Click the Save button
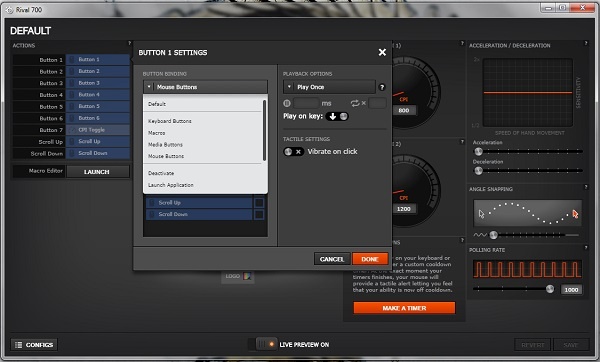 click(571, 345)
